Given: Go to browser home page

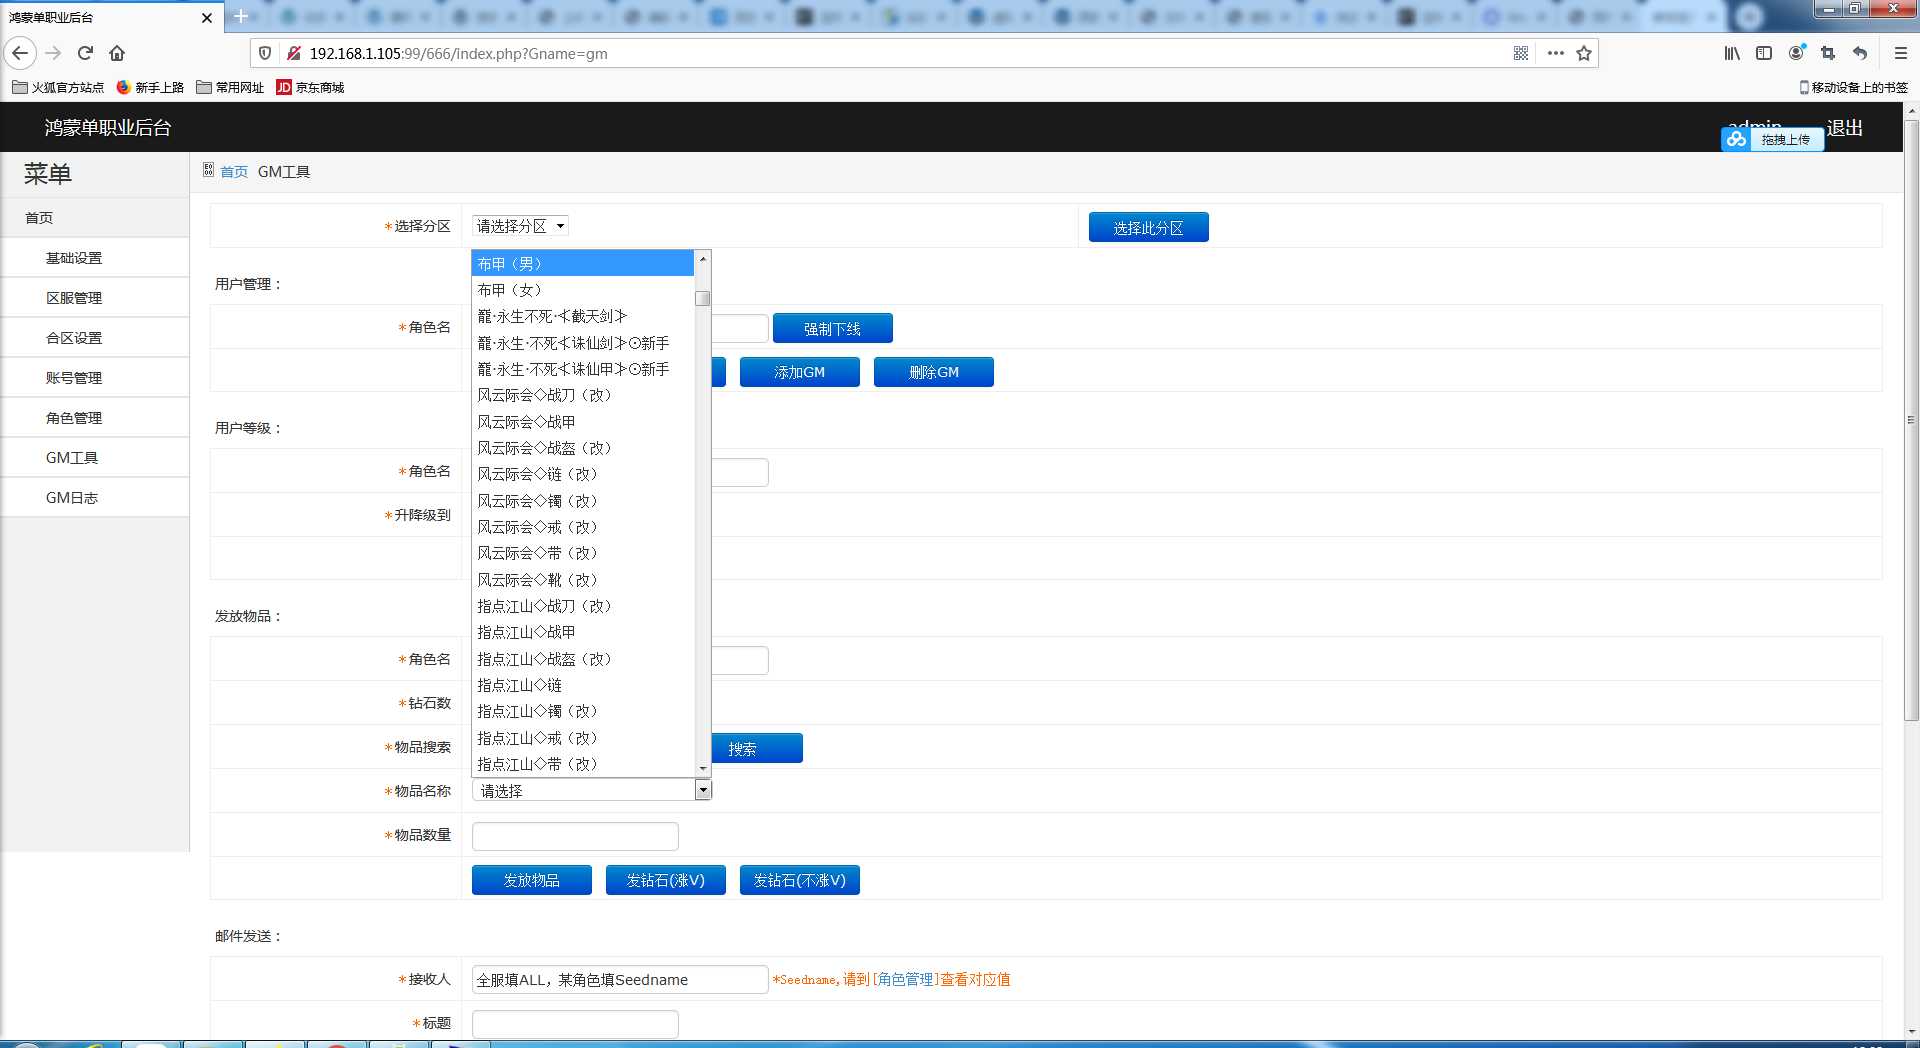Looking at the screenshot, I should click(117, 53).
